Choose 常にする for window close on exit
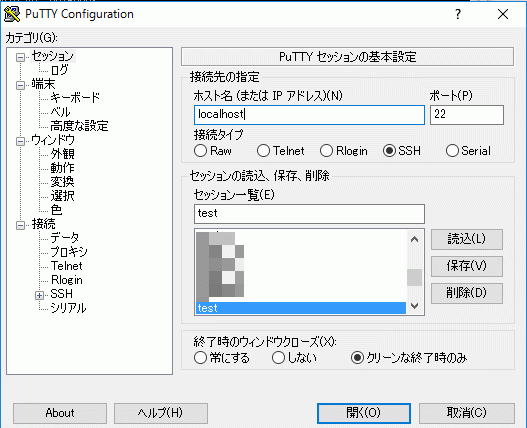 (x=200, y=357)
